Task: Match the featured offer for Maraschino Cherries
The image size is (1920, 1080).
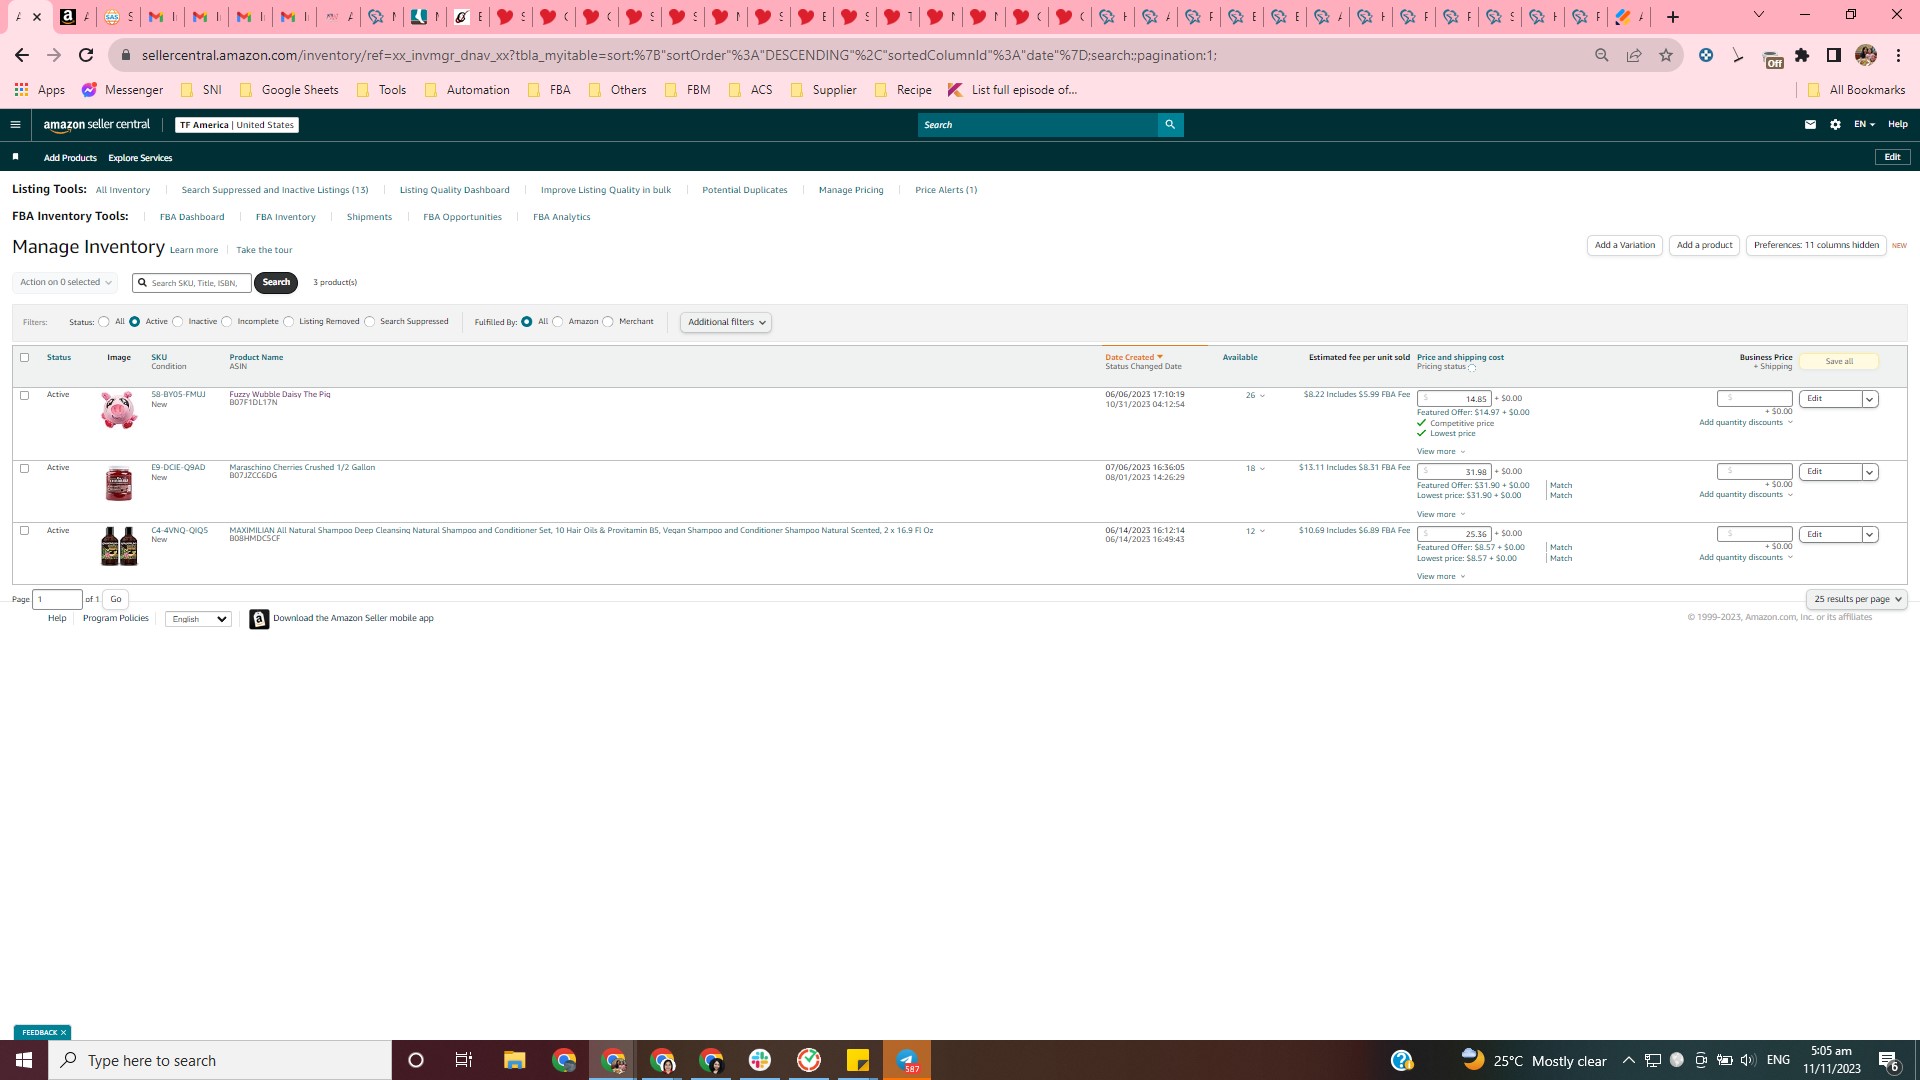Action: [x=1561, y=485]
